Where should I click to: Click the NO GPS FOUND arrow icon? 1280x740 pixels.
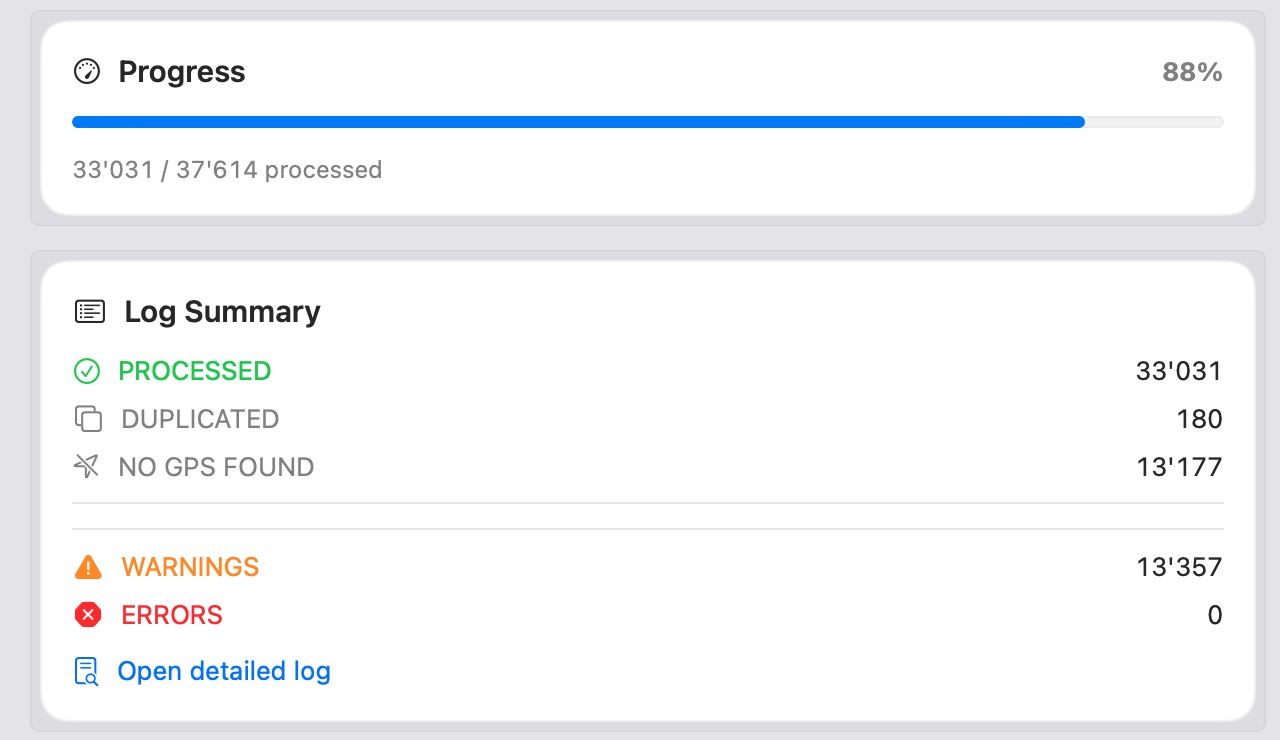pyautogui.click(x=88, y=467)
